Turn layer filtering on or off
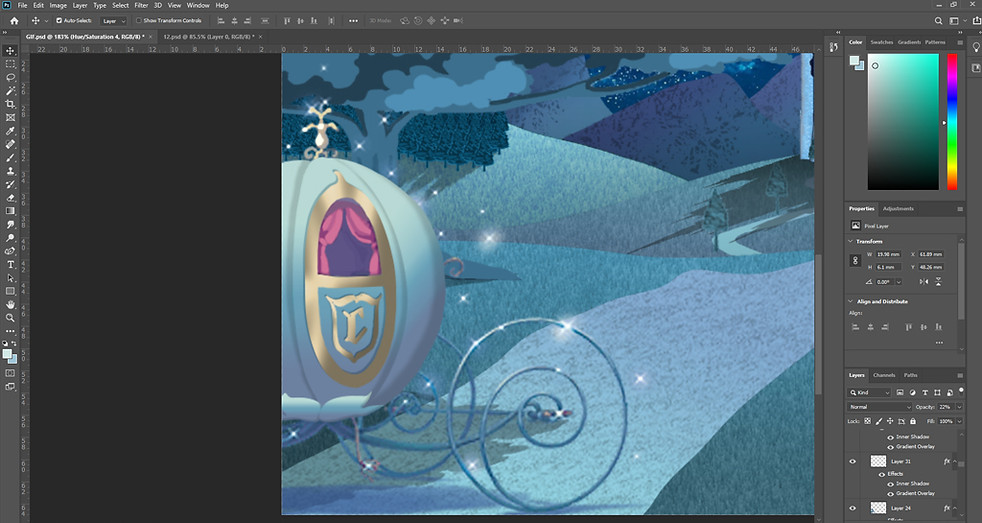The image size is (982, 523). click(961, 391)
